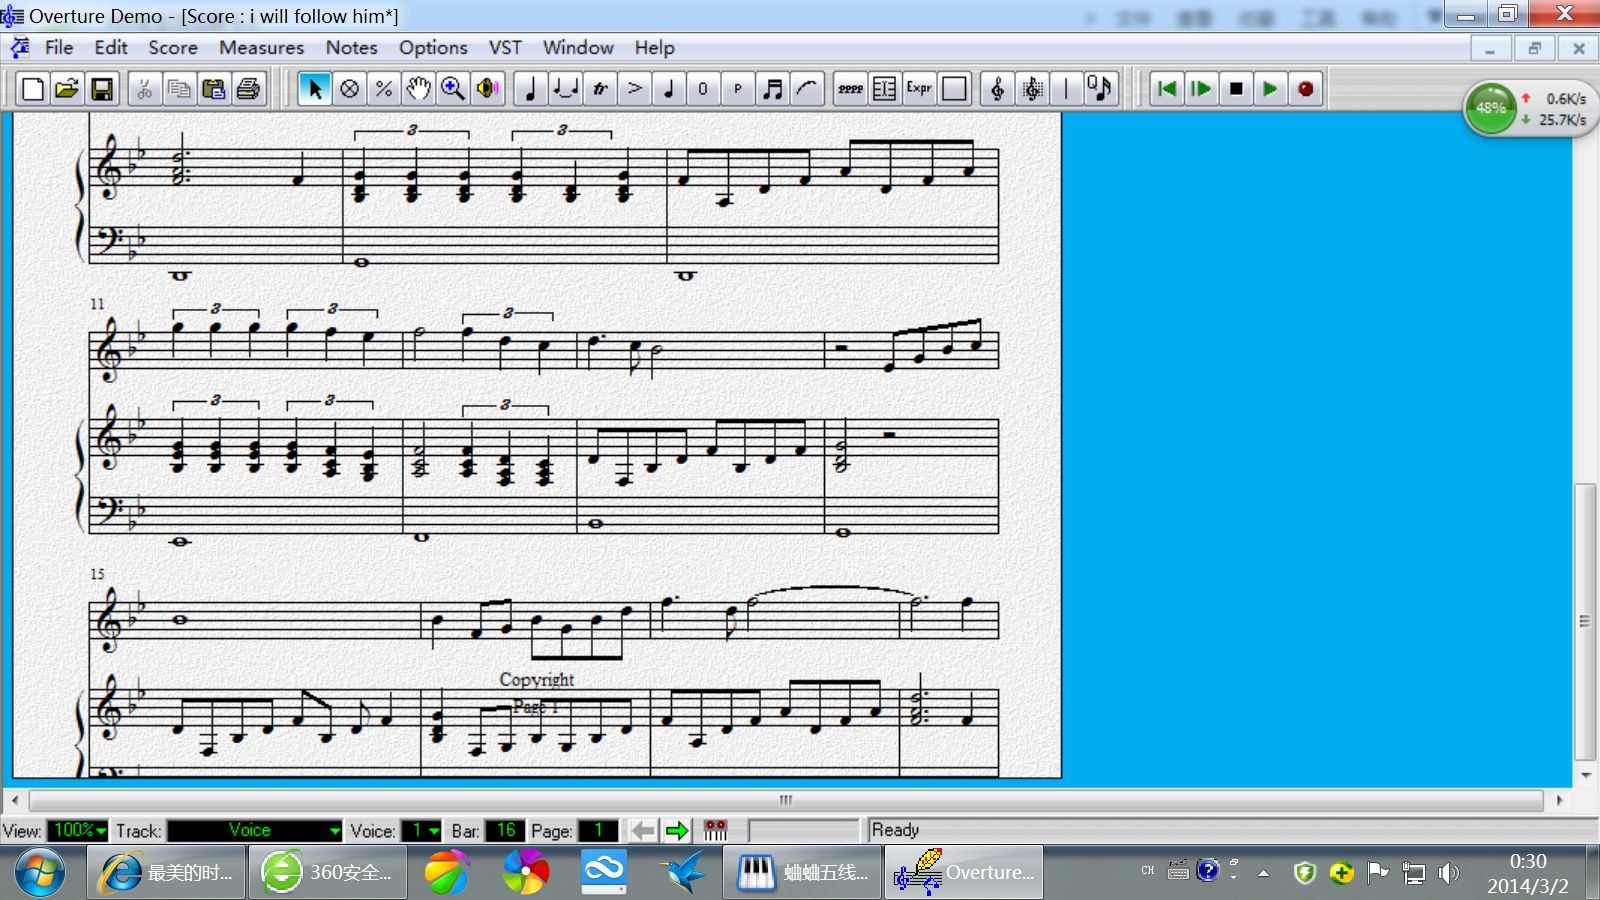Open the View zoom percentage dropdown
1600x900 pixels.
79,830
